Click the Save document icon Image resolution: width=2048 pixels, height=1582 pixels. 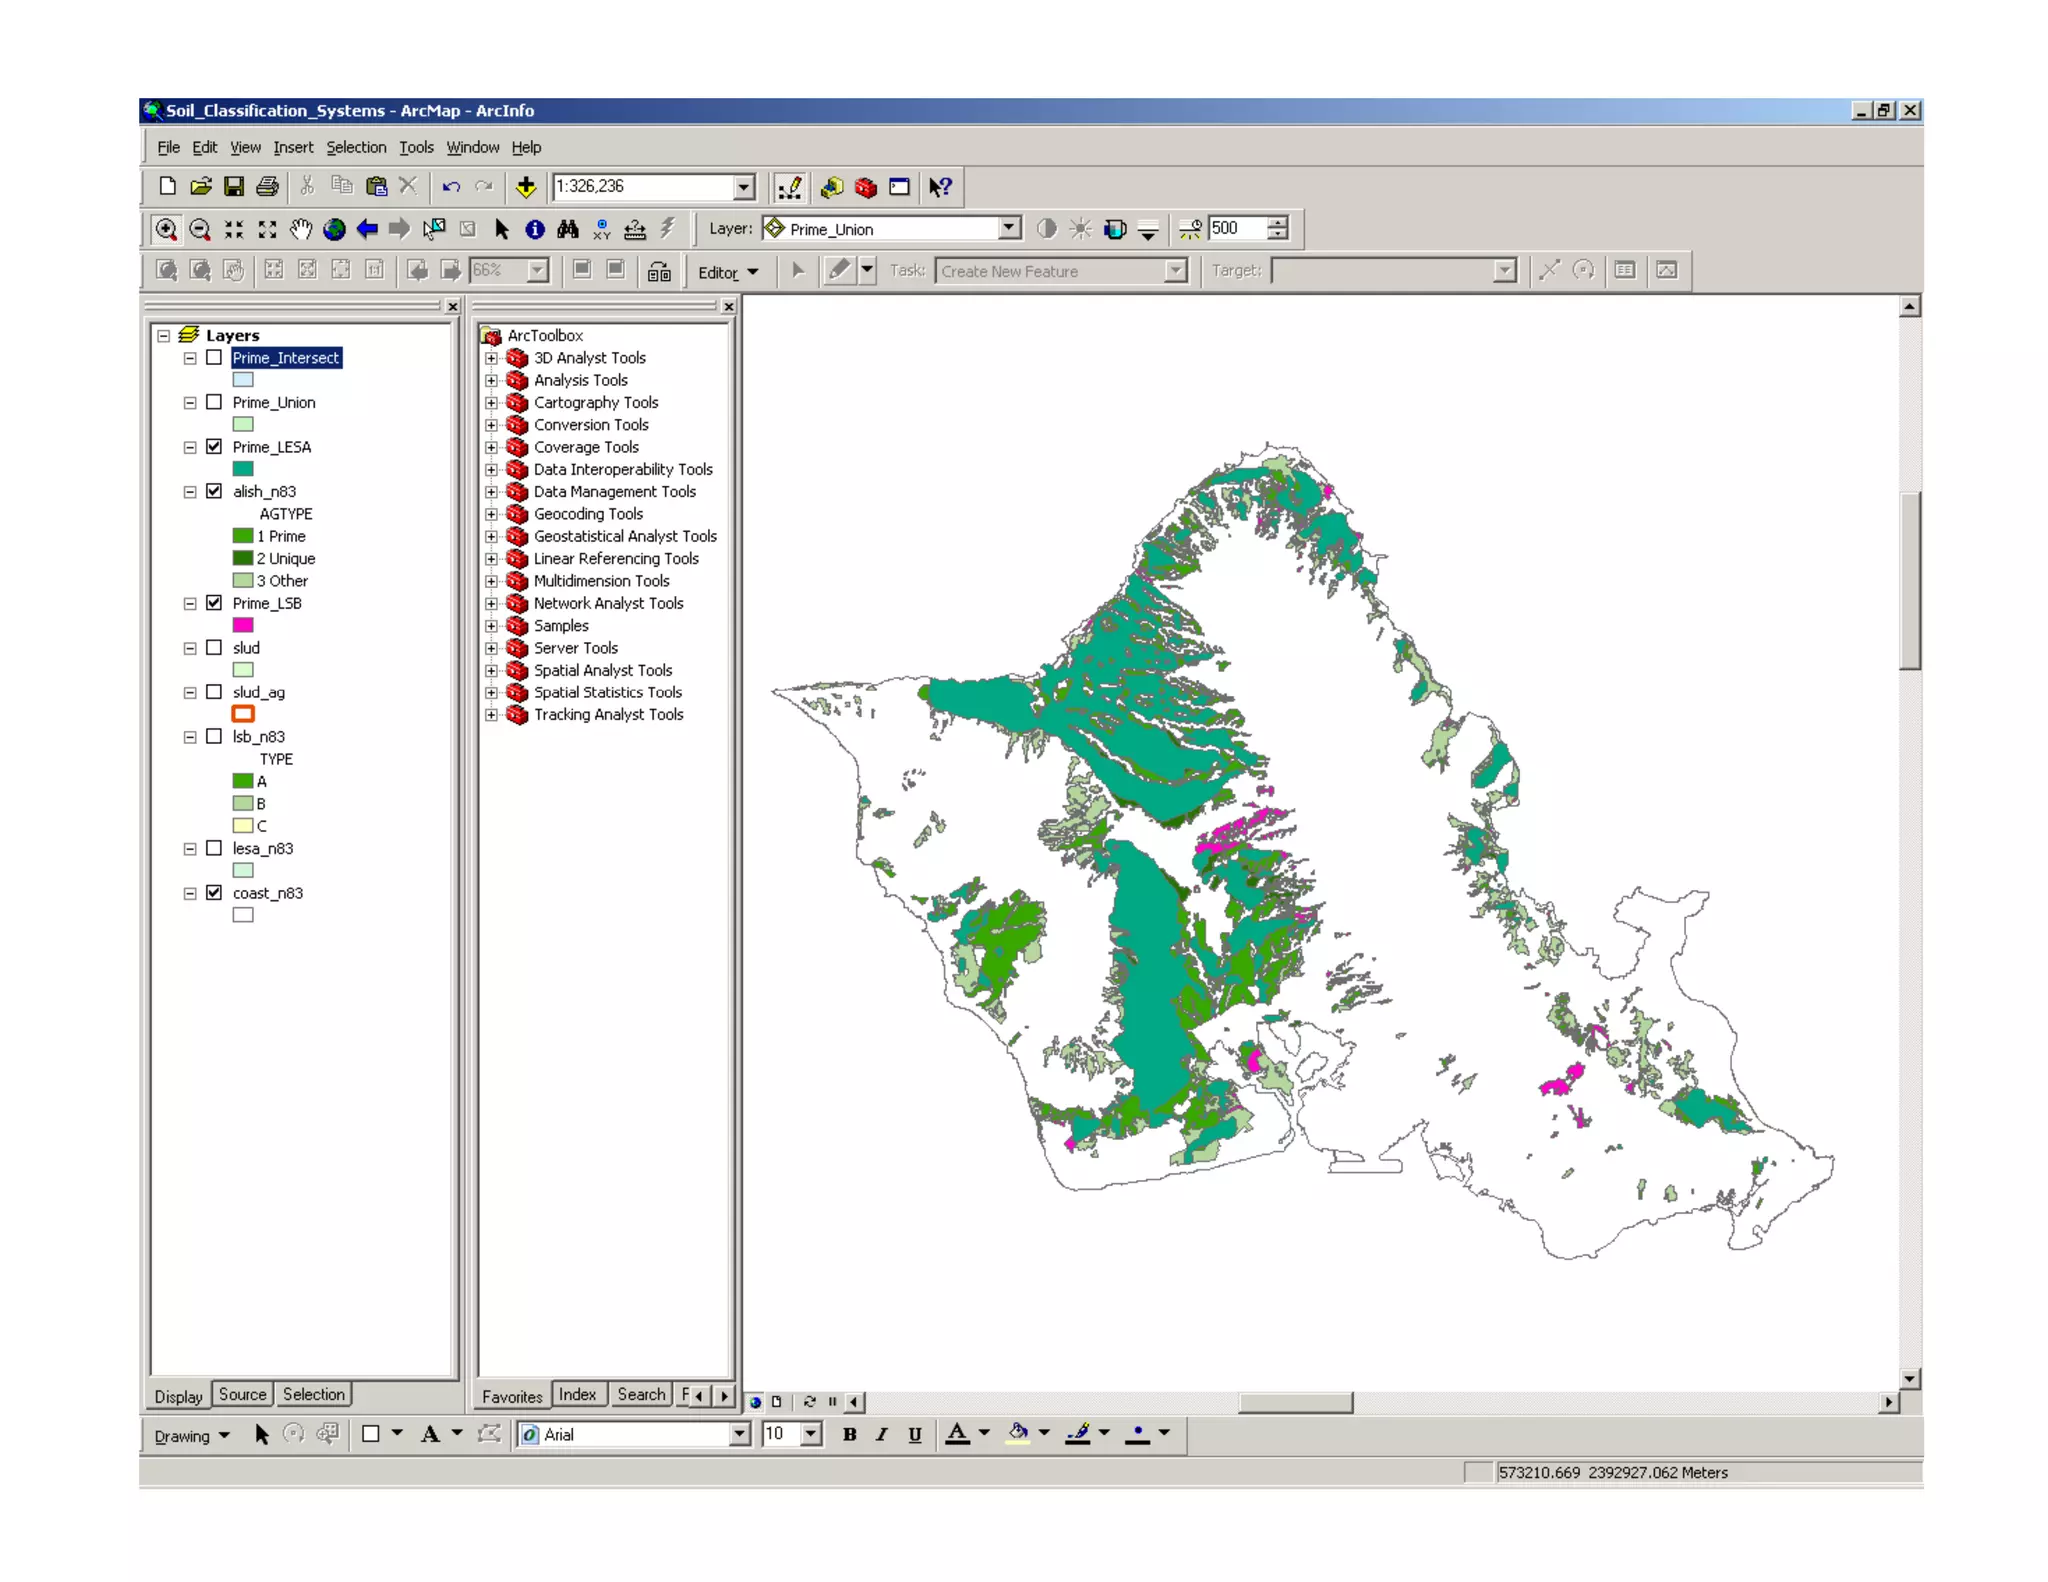(x=234, y=187)
